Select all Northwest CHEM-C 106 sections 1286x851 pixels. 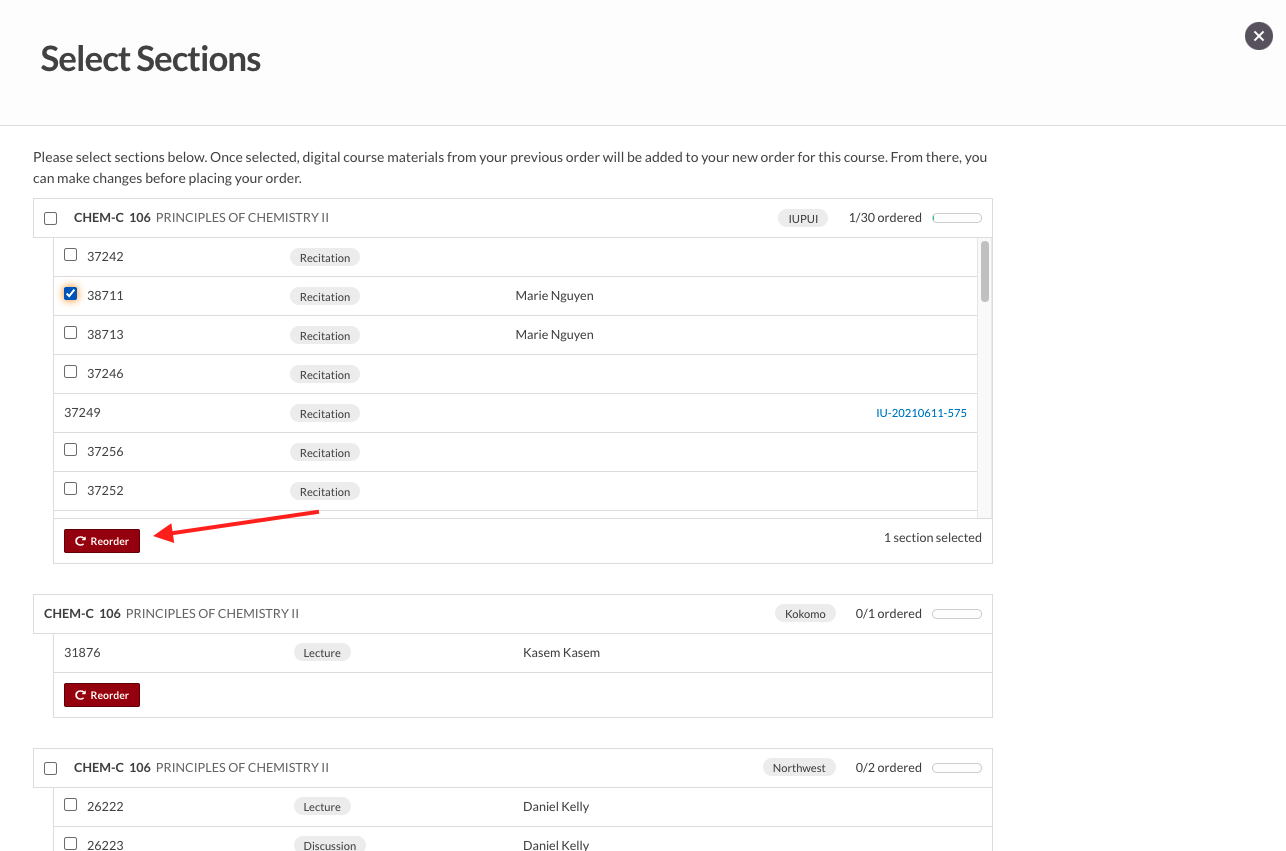(51, 768)
